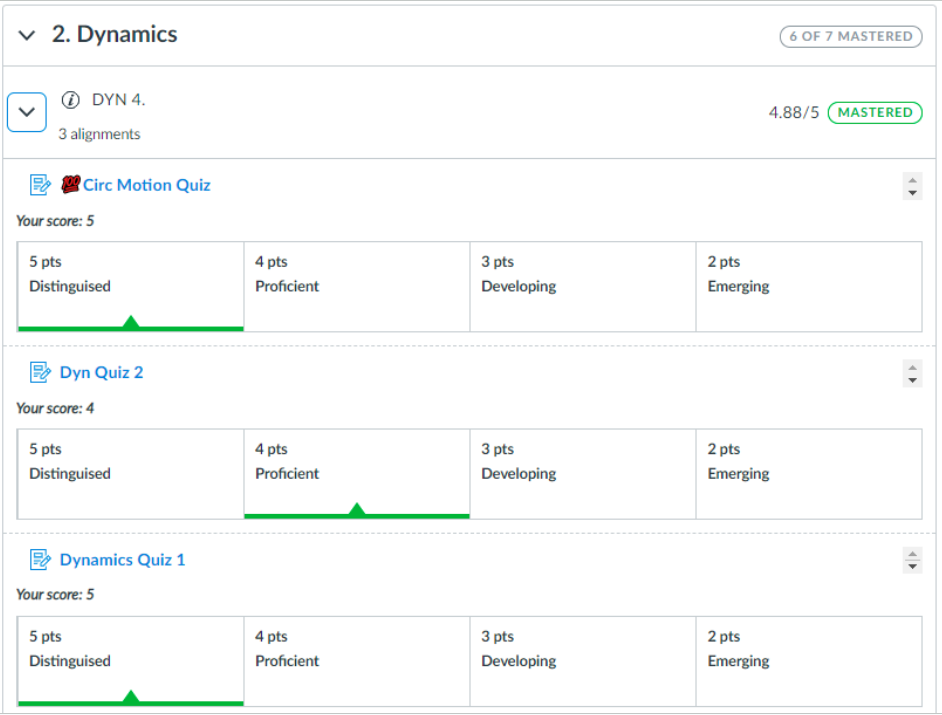
Task: Click the quiz icon beside Circ Motion Quiz
Action: pos(40,185)
